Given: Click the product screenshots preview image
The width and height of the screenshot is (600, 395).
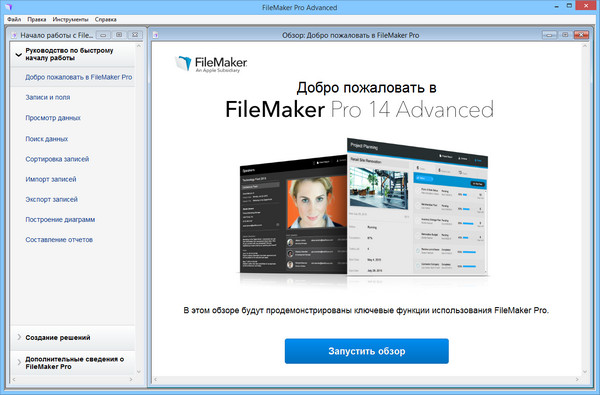Looking at the screenshot, I should click(x=364, y=207).
